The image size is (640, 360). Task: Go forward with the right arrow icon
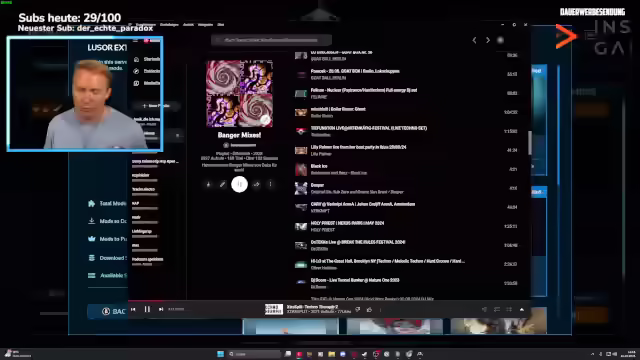[488, 40]
